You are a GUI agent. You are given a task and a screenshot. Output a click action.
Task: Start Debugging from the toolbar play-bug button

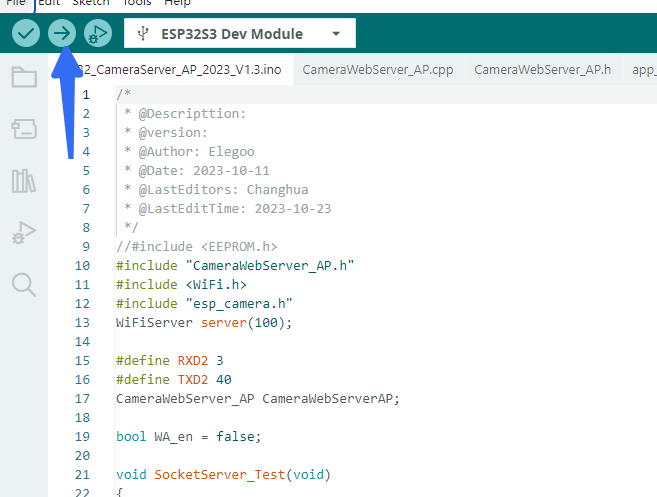click(98, 33)
